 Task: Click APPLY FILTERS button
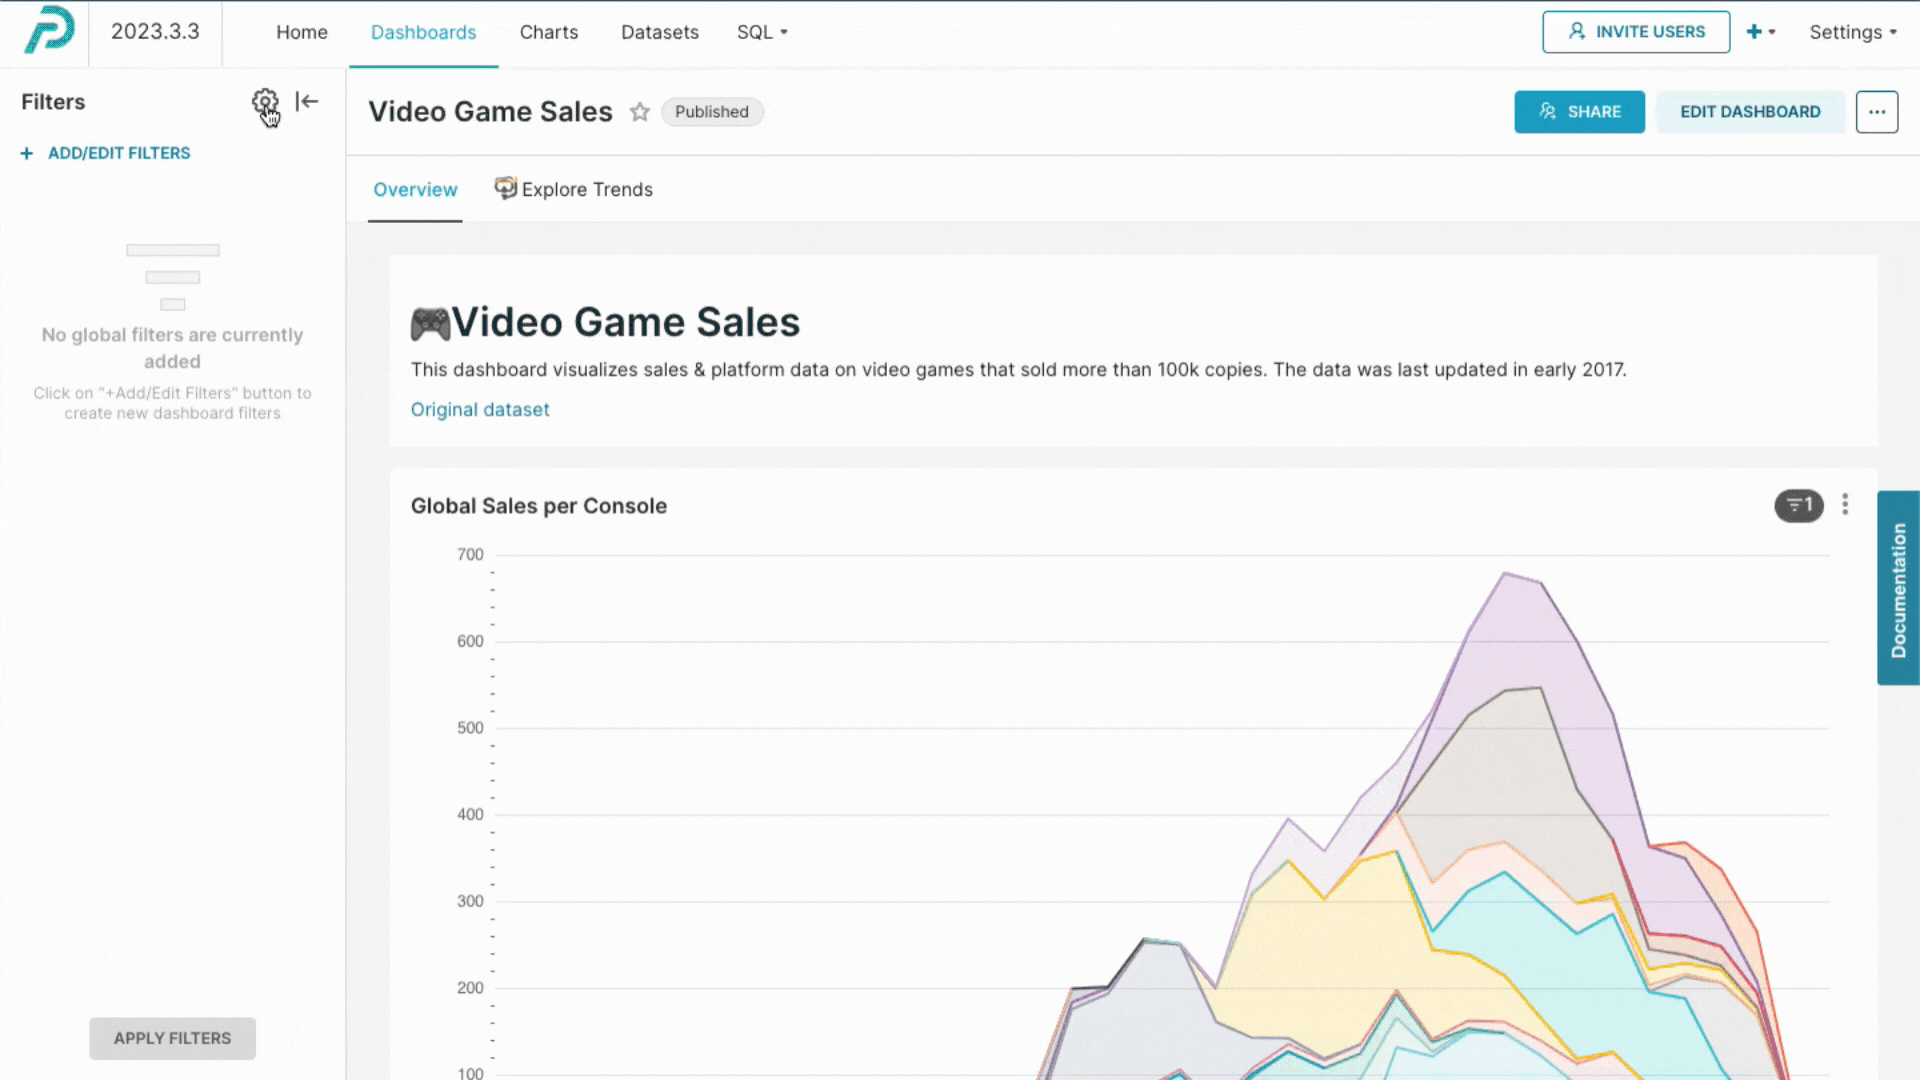pyautogui.click(x=173, y=1038)
